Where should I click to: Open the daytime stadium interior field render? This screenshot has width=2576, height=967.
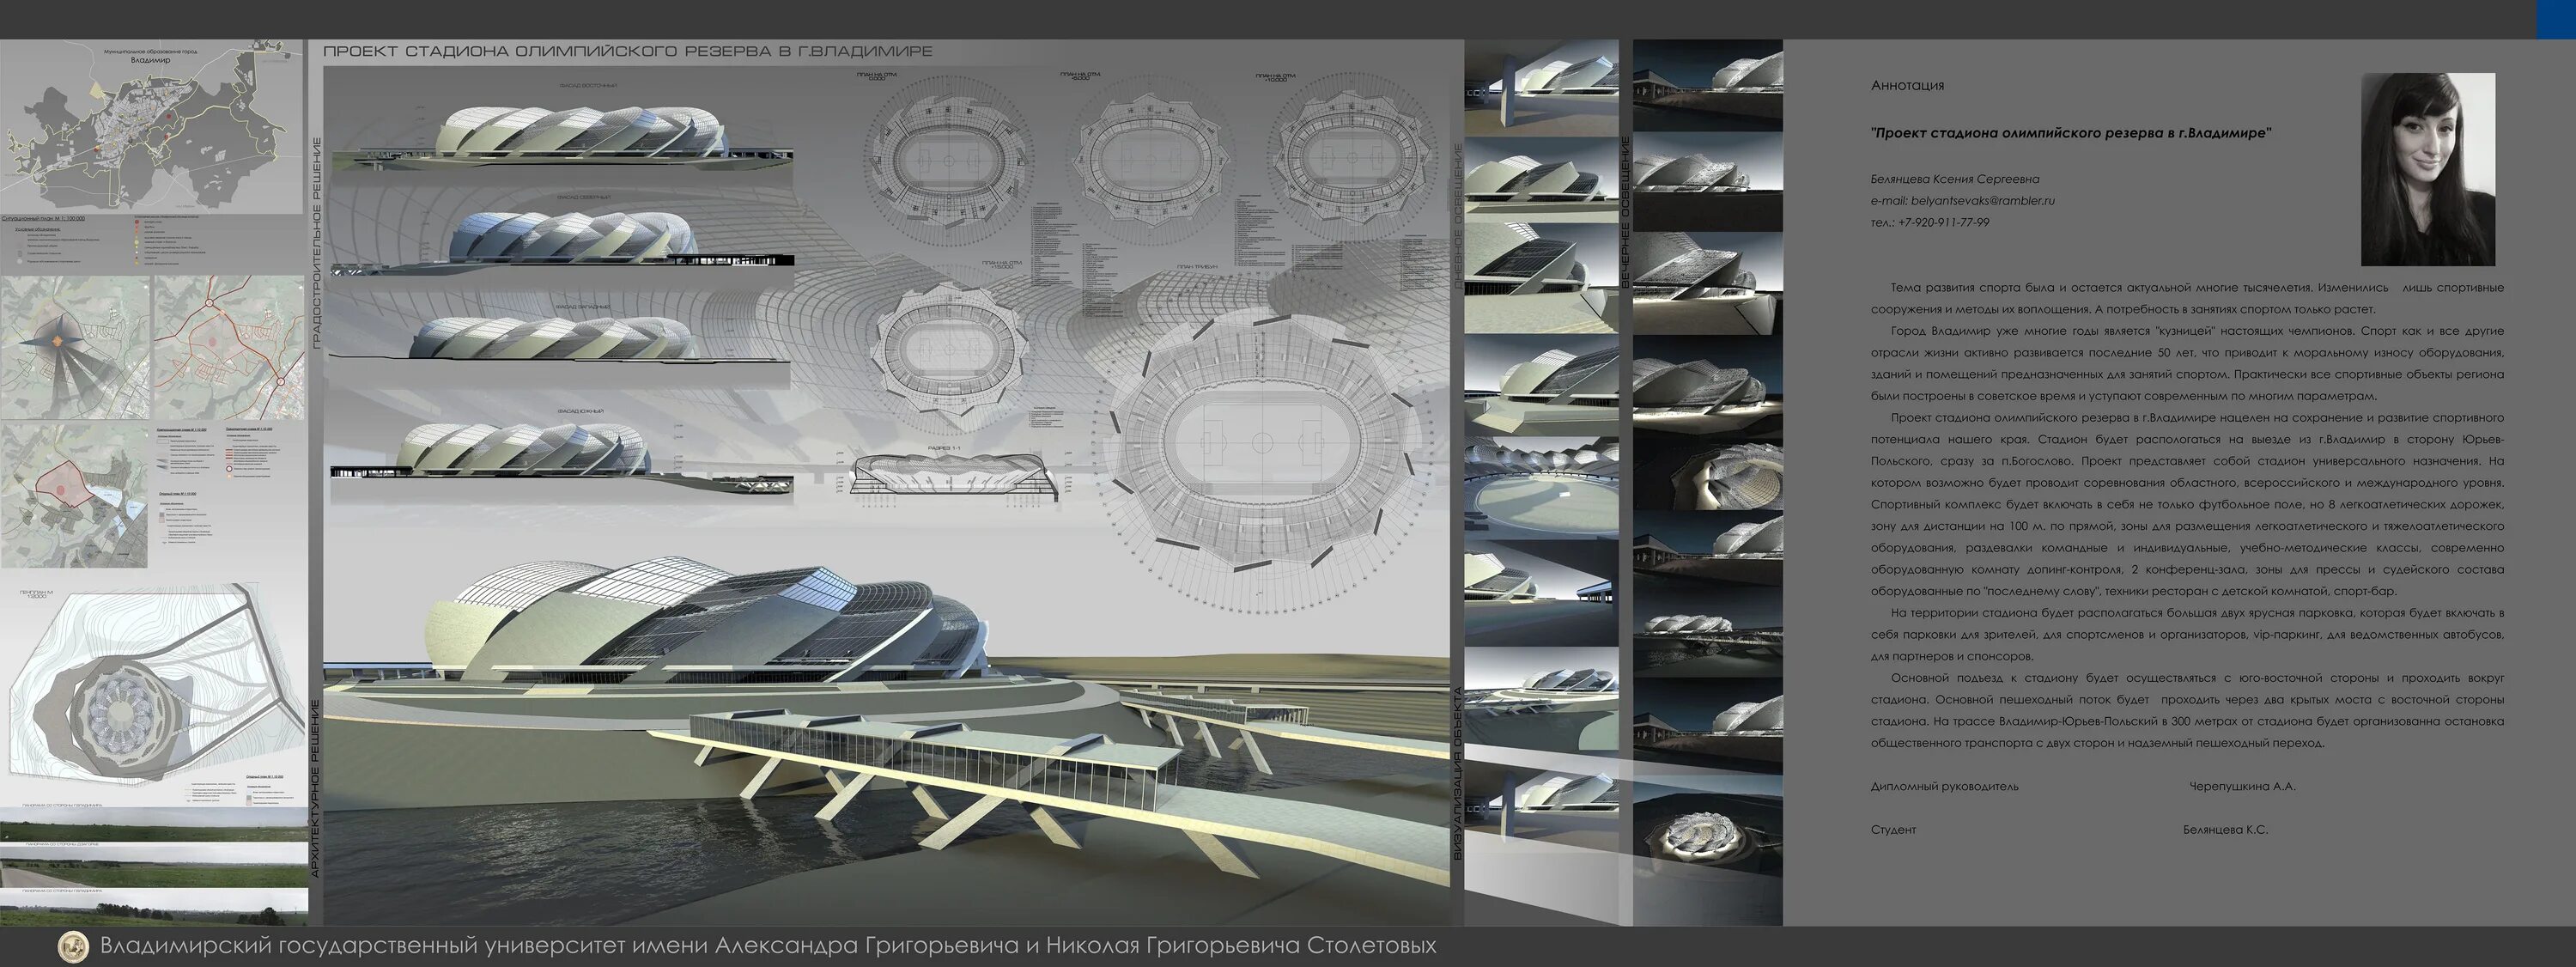1541,488
